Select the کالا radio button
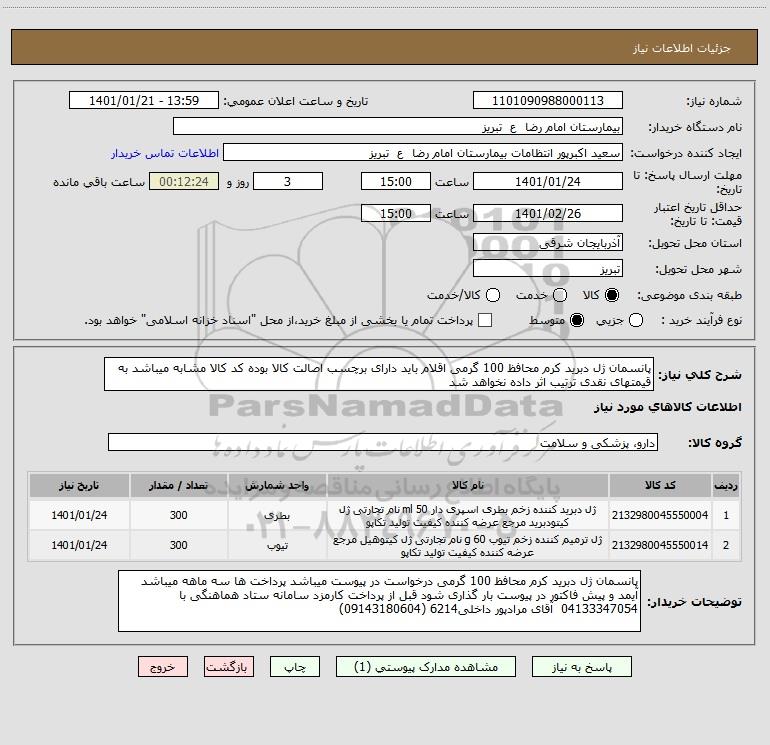This screenshot has width=770, height=745. pos(612,295)
